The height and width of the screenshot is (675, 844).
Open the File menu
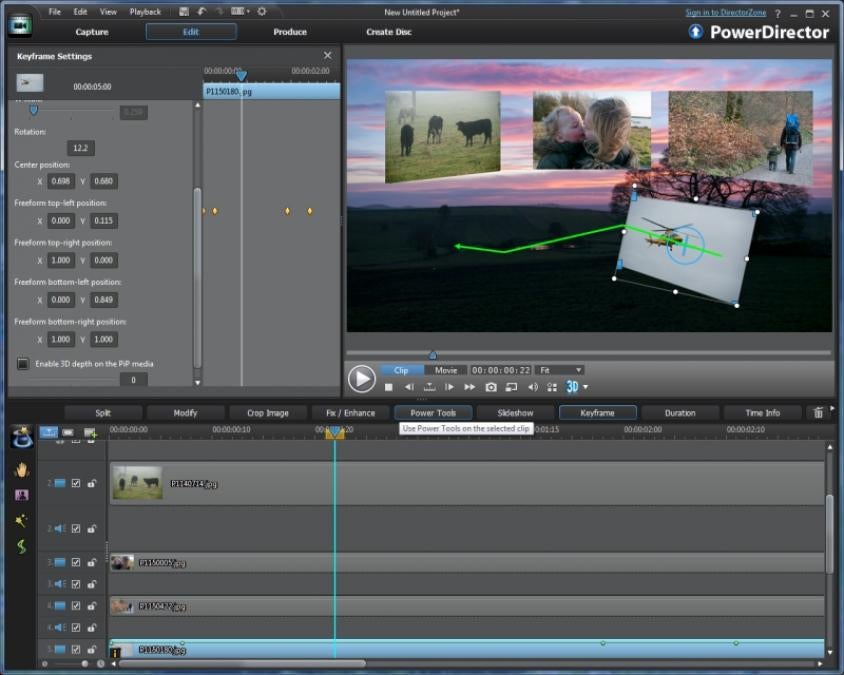point(54,12)
